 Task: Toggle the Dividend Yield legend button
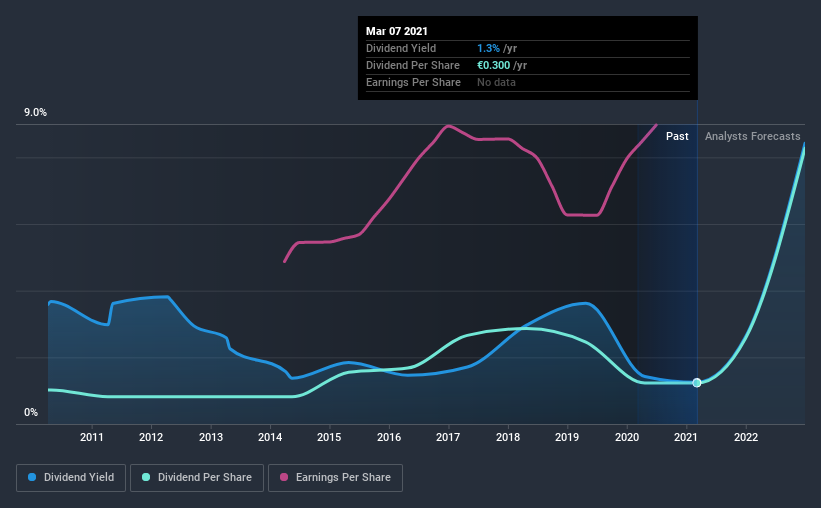click(71, 478)
